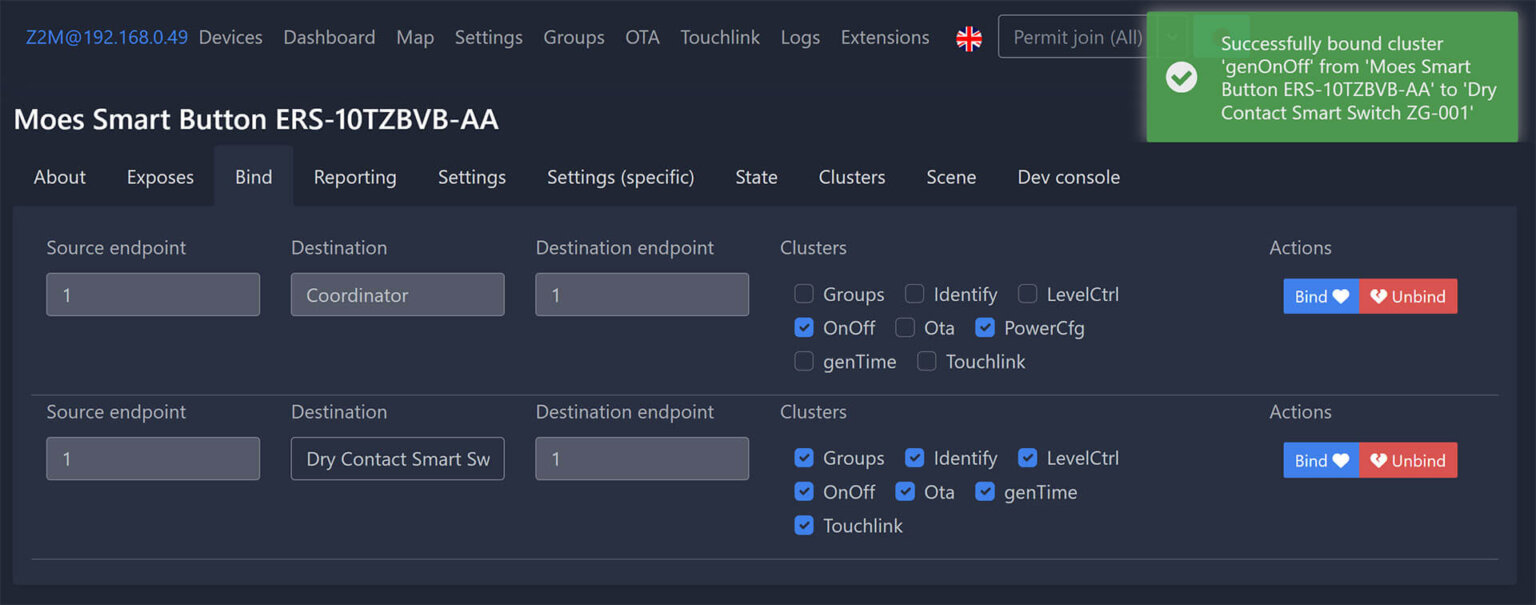
Task: Click Bind button in Coordinator row
Action: (x=1321, y=296)
